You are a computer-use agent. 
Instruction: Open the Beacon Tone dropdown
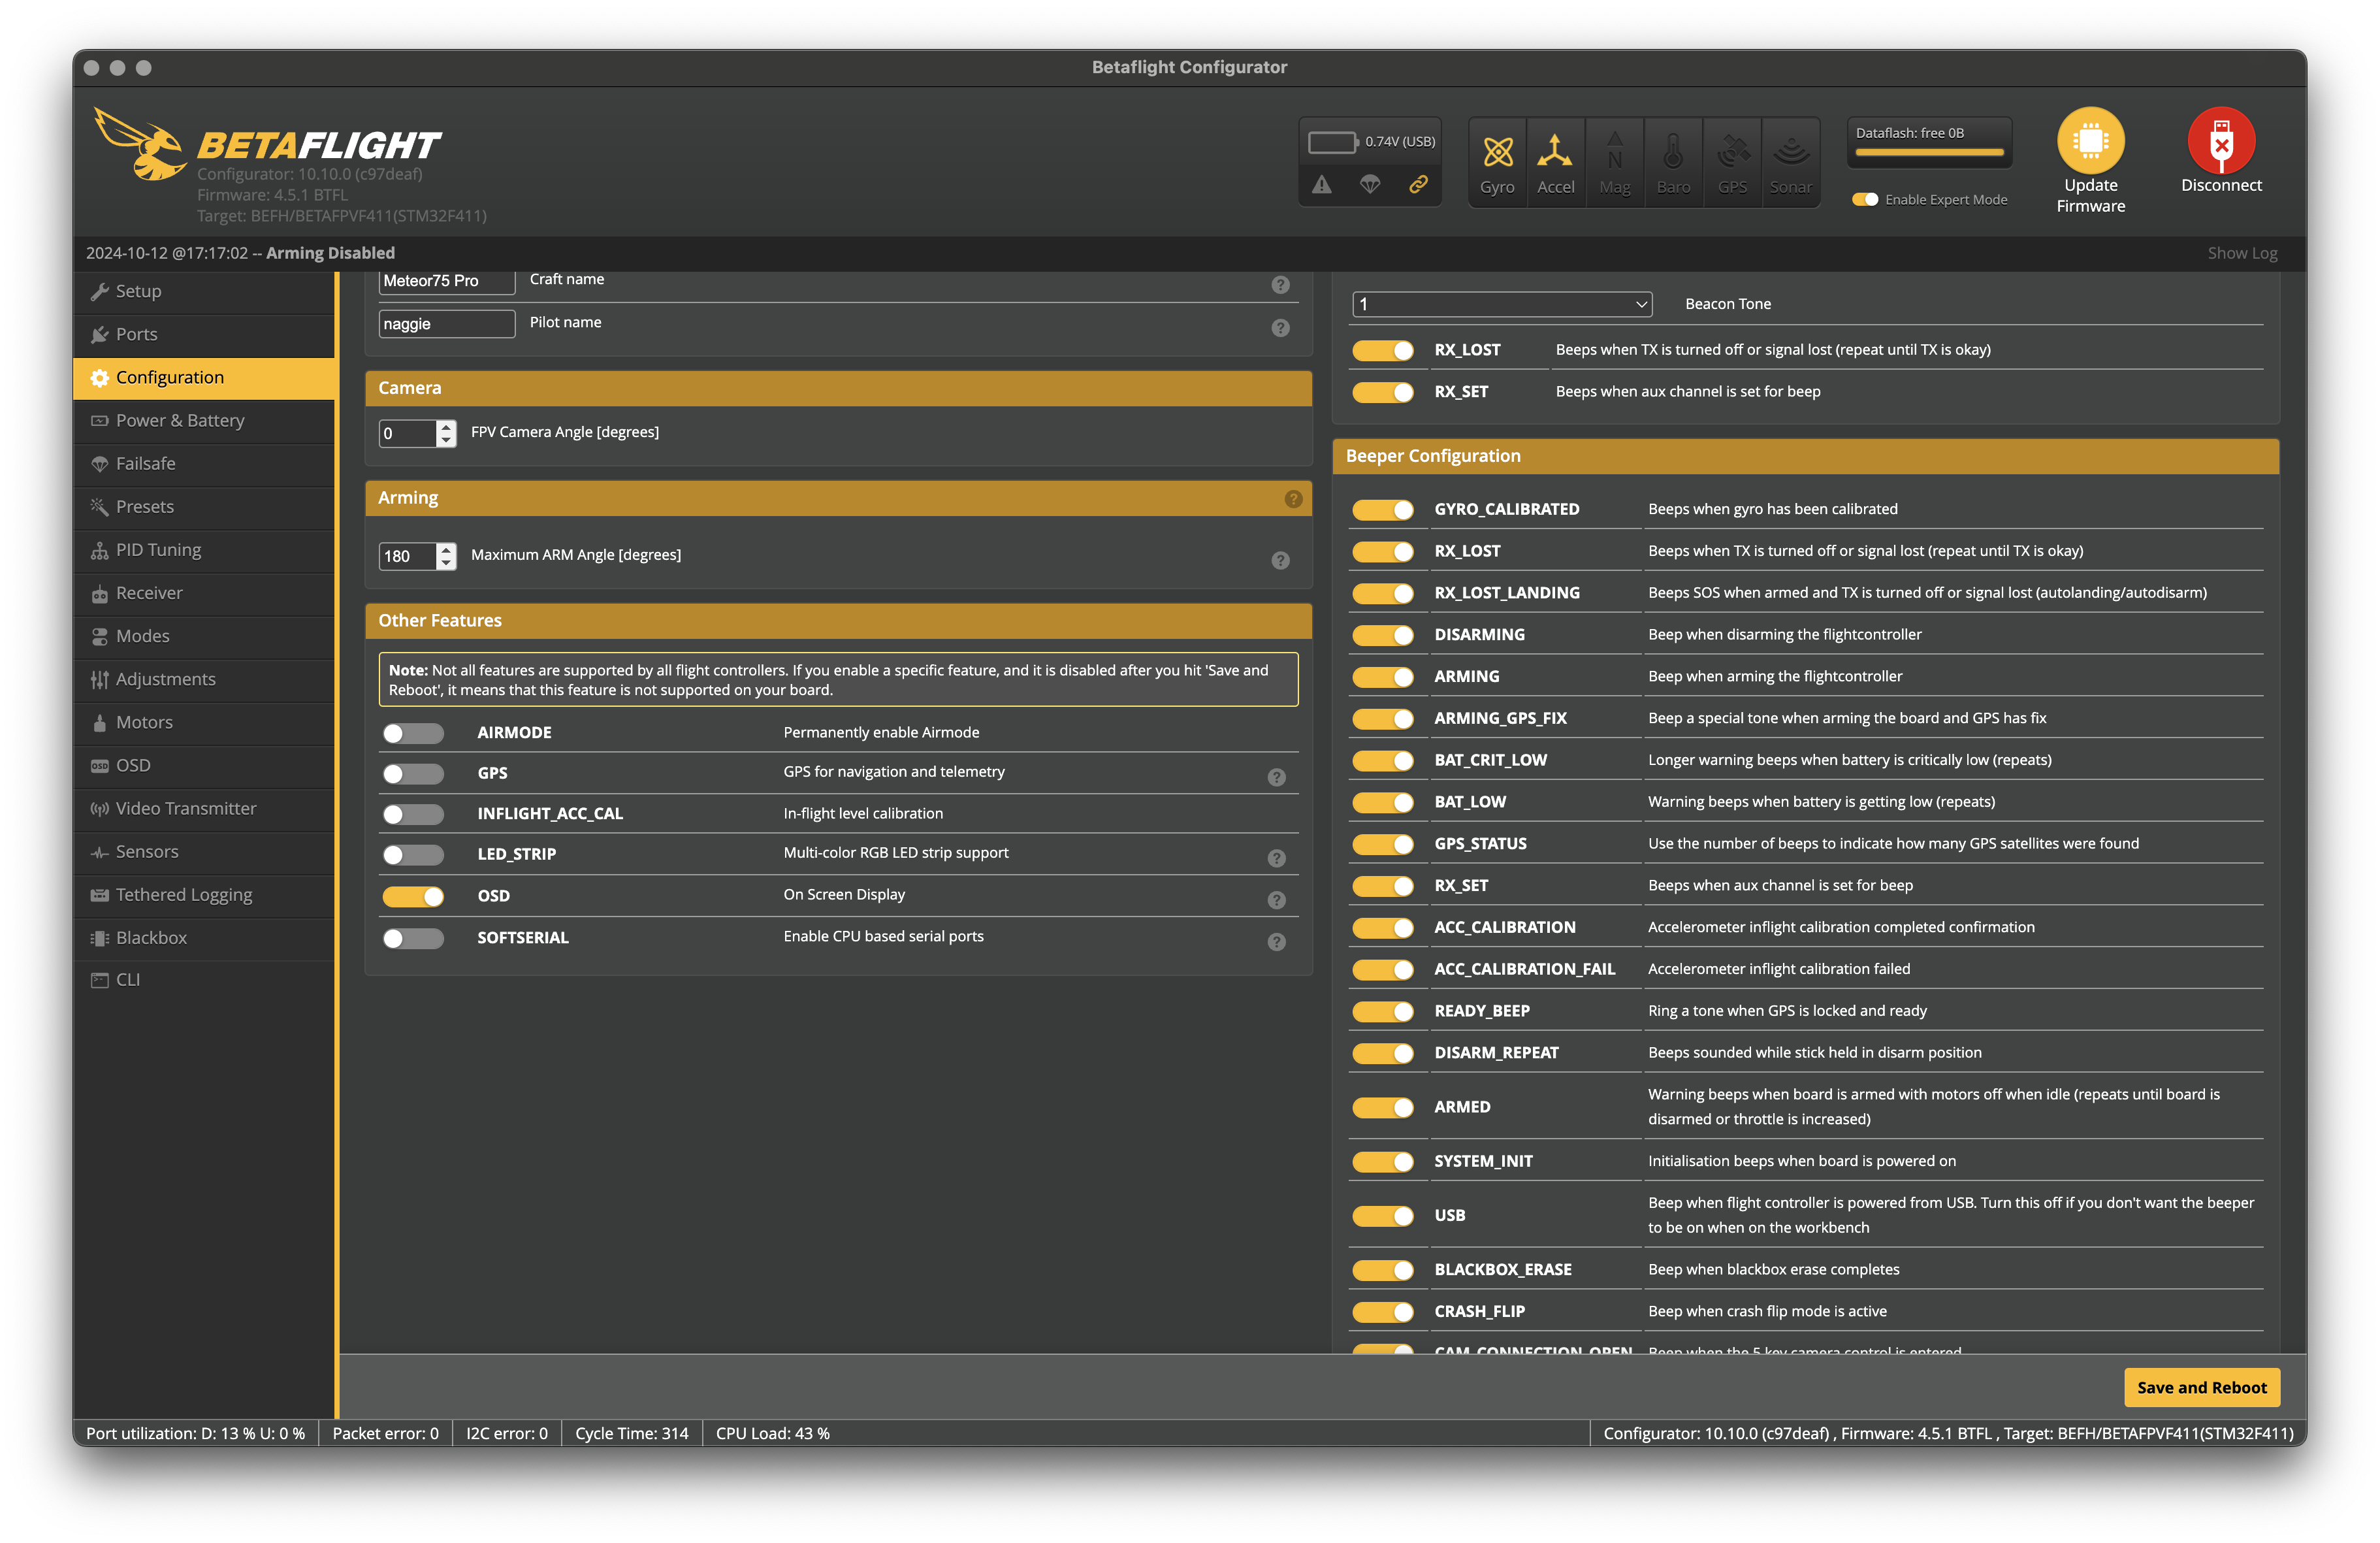coord(1501,304)
